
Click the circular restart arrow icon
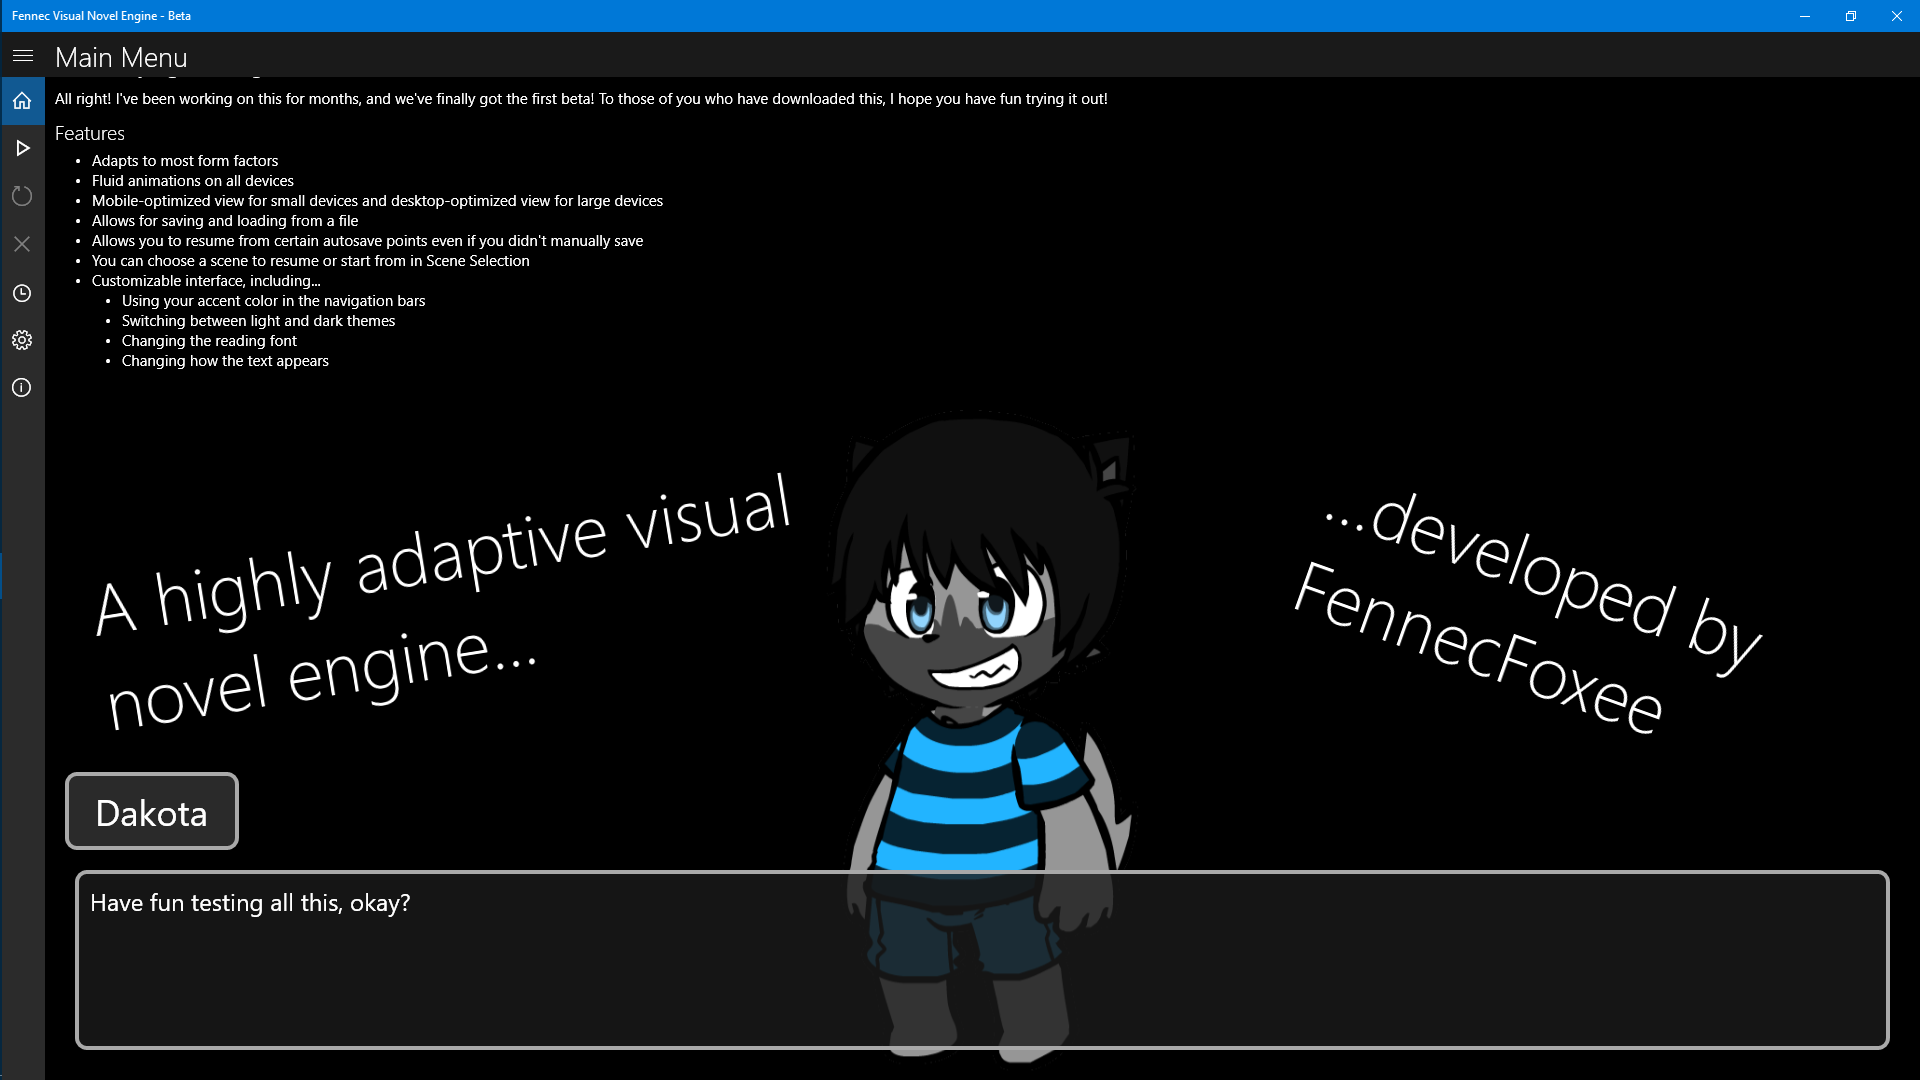[22, 196]
